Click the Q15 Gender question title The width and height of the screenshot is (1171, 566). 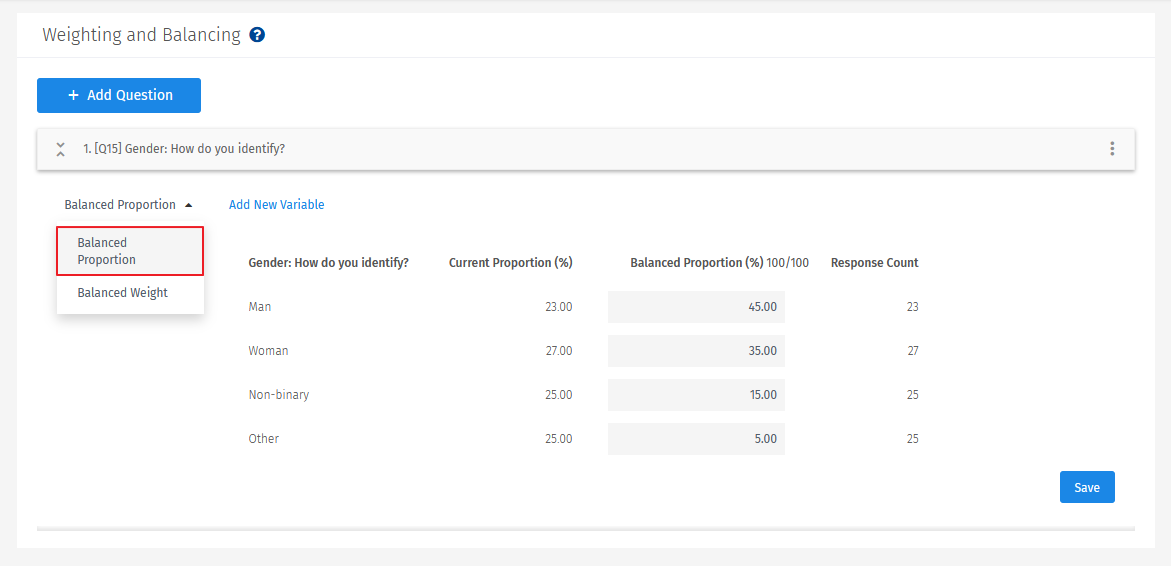click(x=184, y=149)
